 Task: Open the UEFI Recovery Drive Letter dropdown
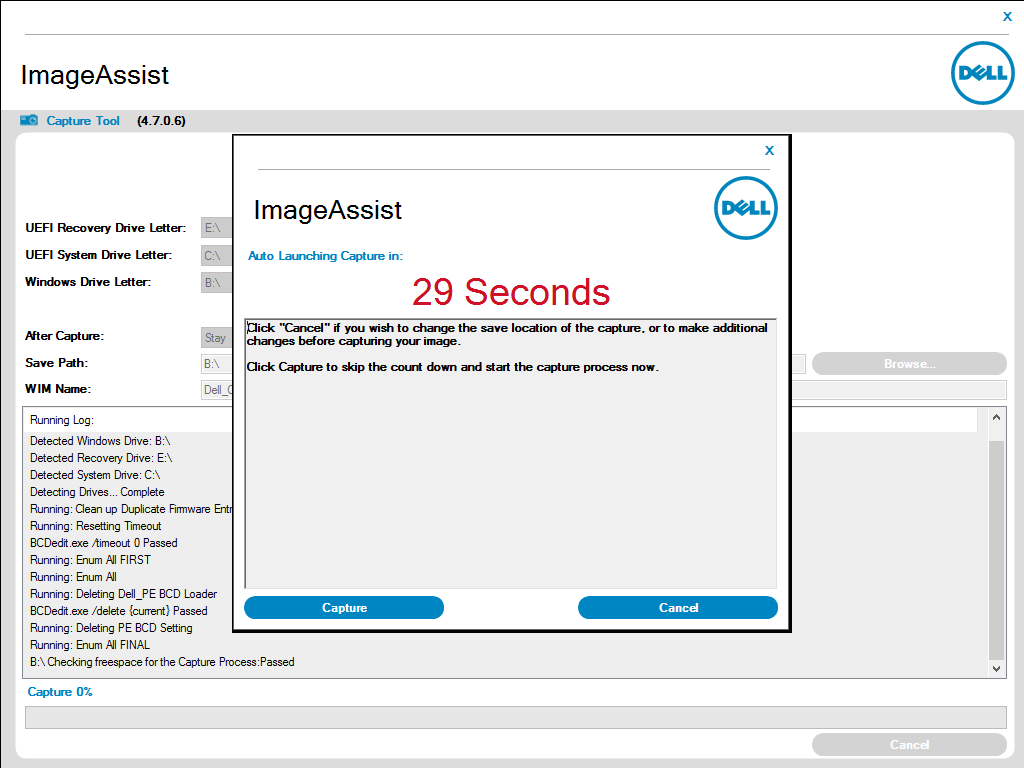217,228
